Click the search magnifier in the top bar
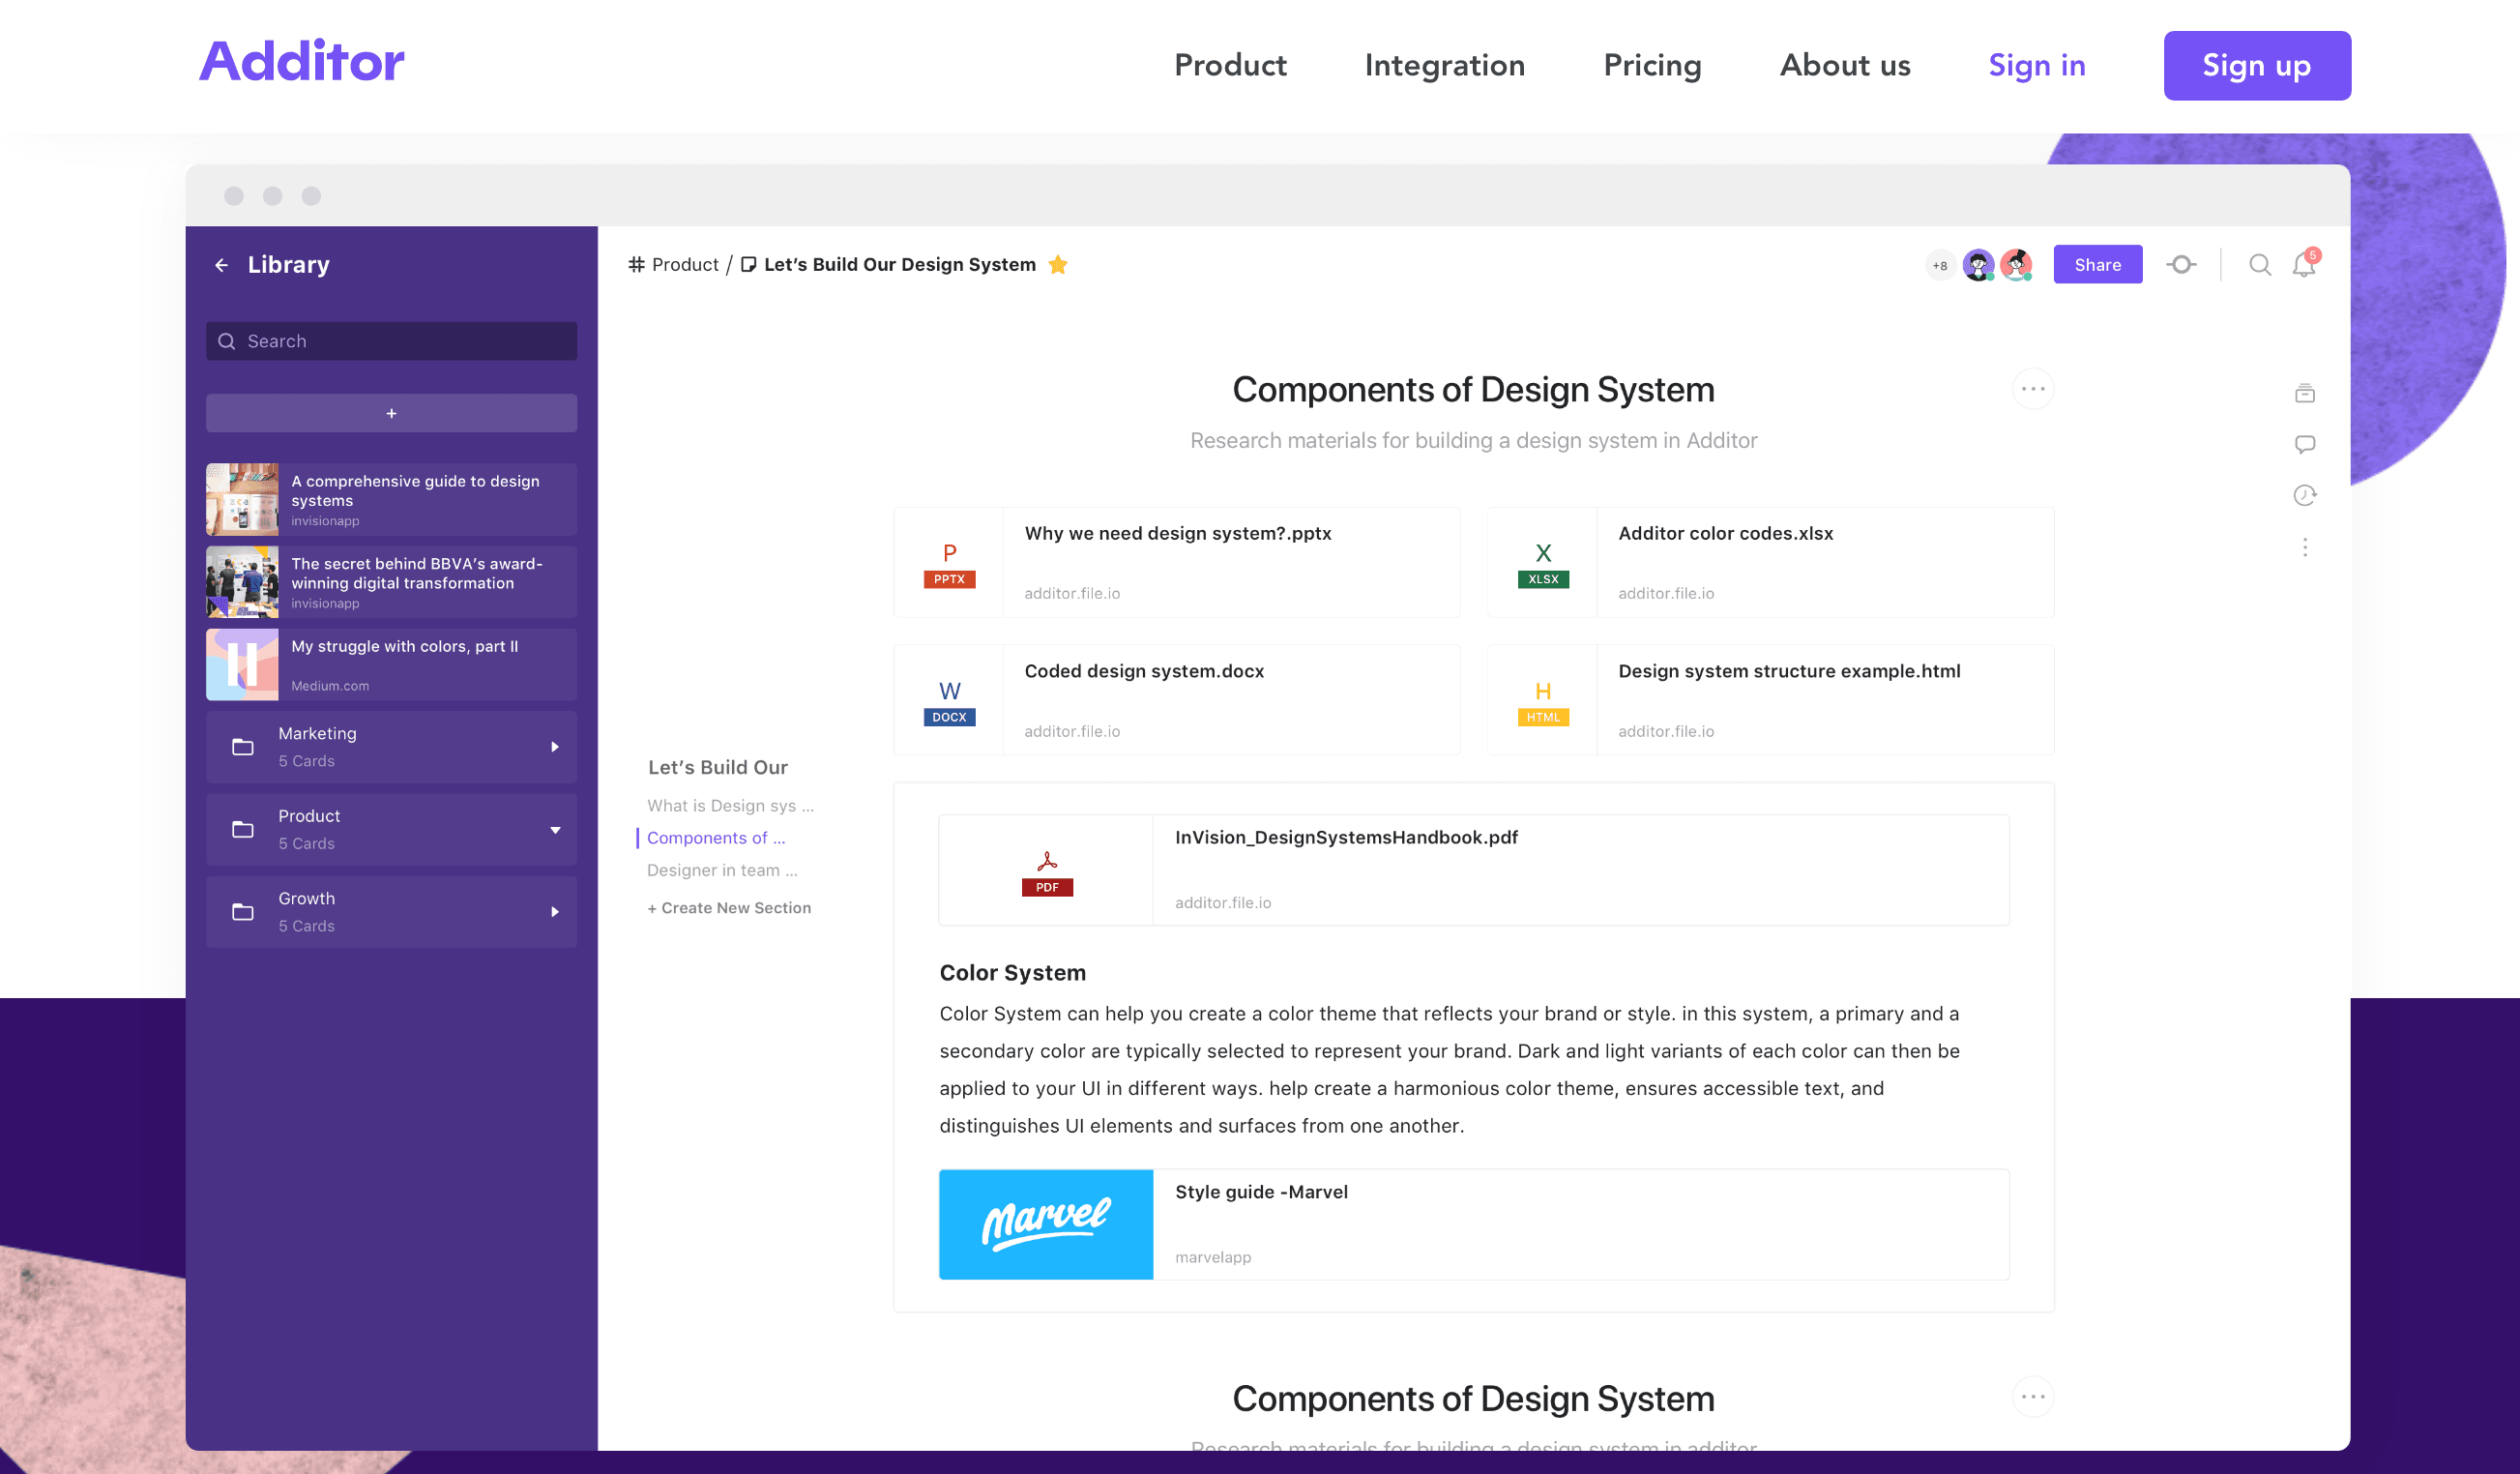This screenshot has height=1474, width=2520. (2259, 265)
